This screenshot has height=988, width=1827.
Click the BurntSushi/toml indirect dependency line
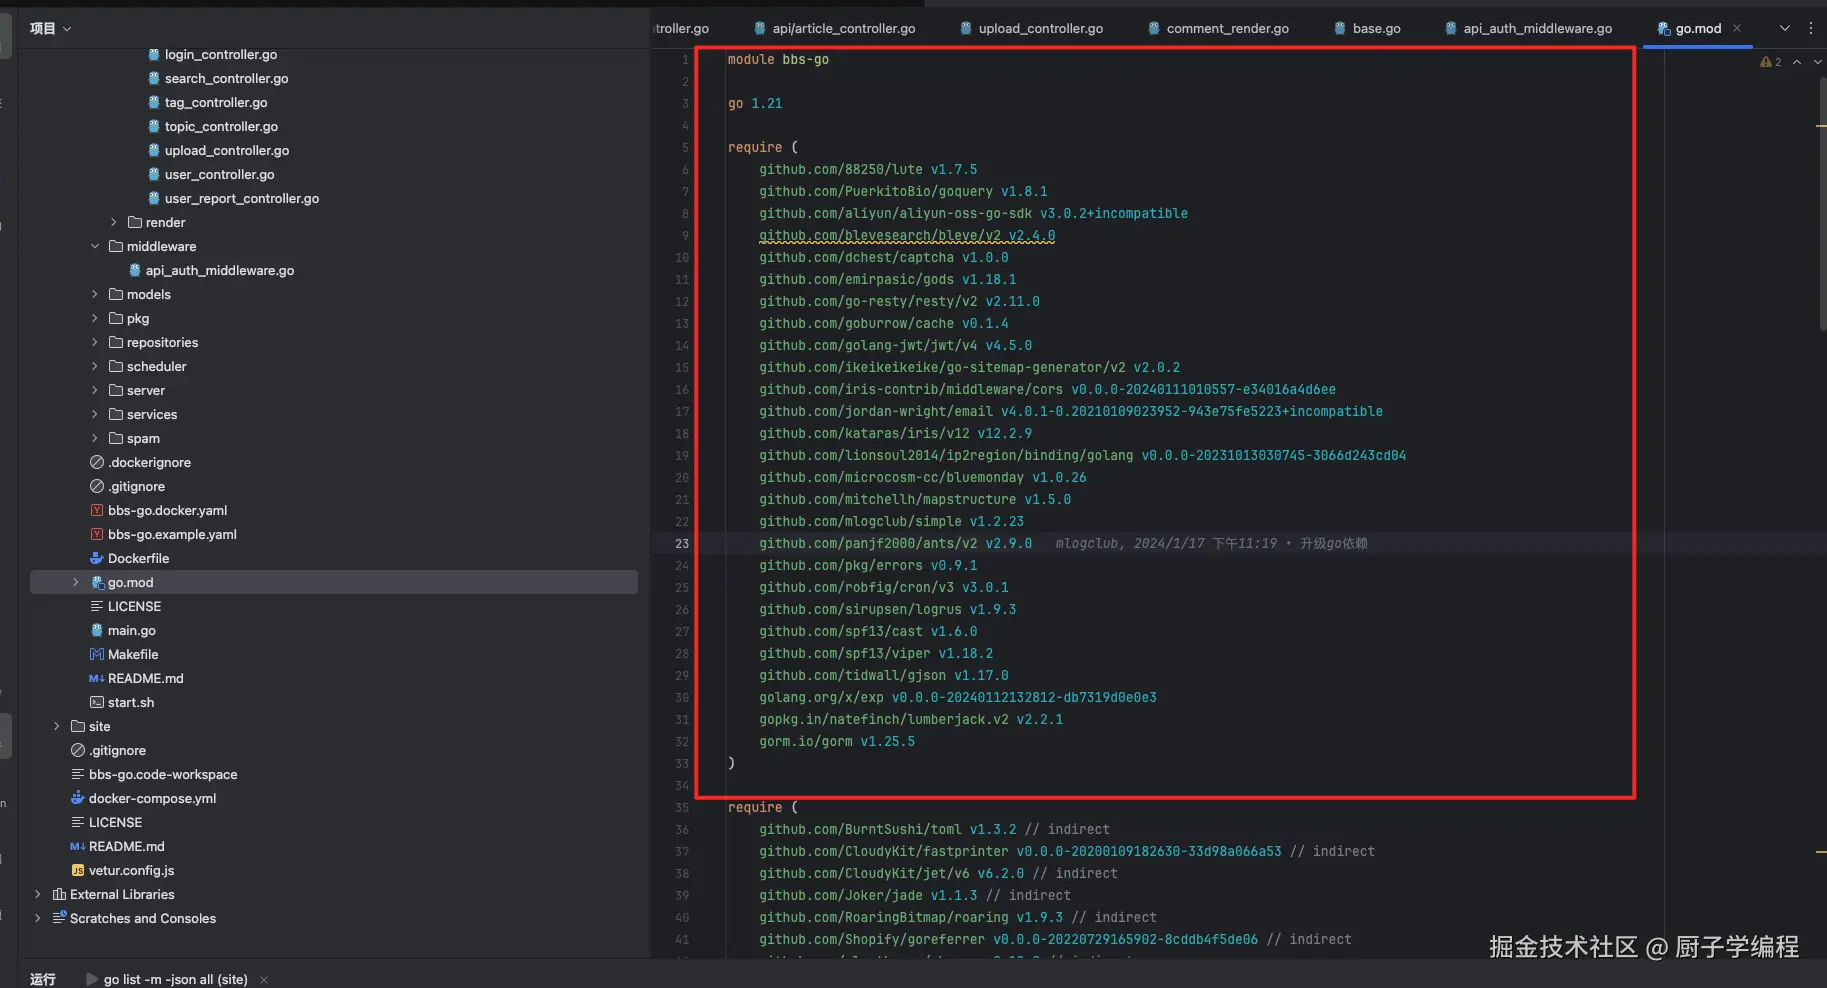[x=934, y=829]
